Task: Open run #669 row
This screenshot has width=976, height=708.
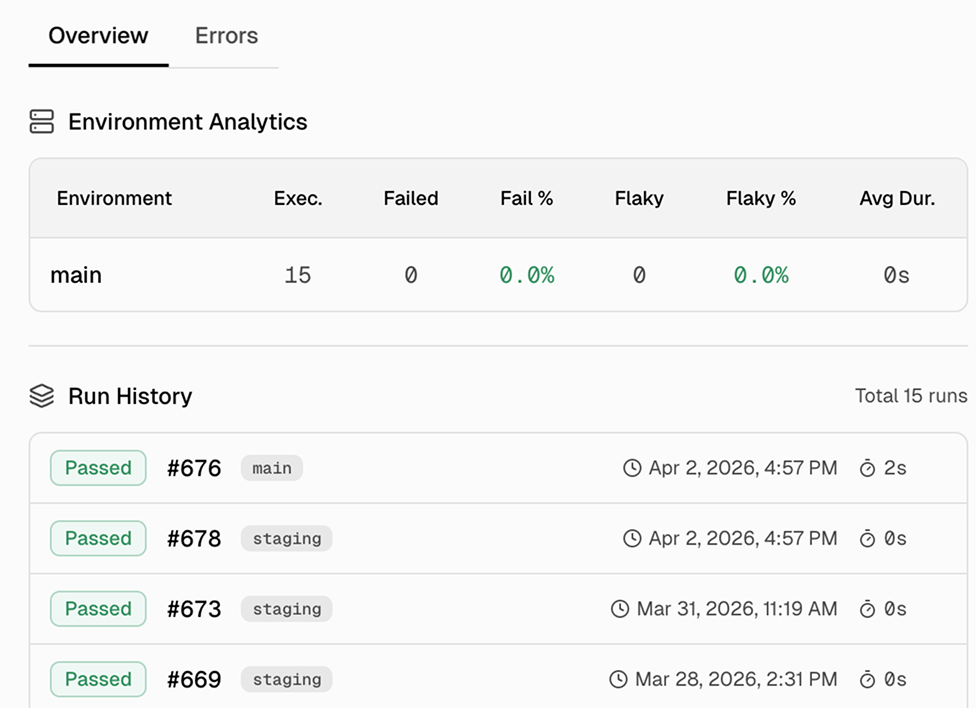Action: 498,677
